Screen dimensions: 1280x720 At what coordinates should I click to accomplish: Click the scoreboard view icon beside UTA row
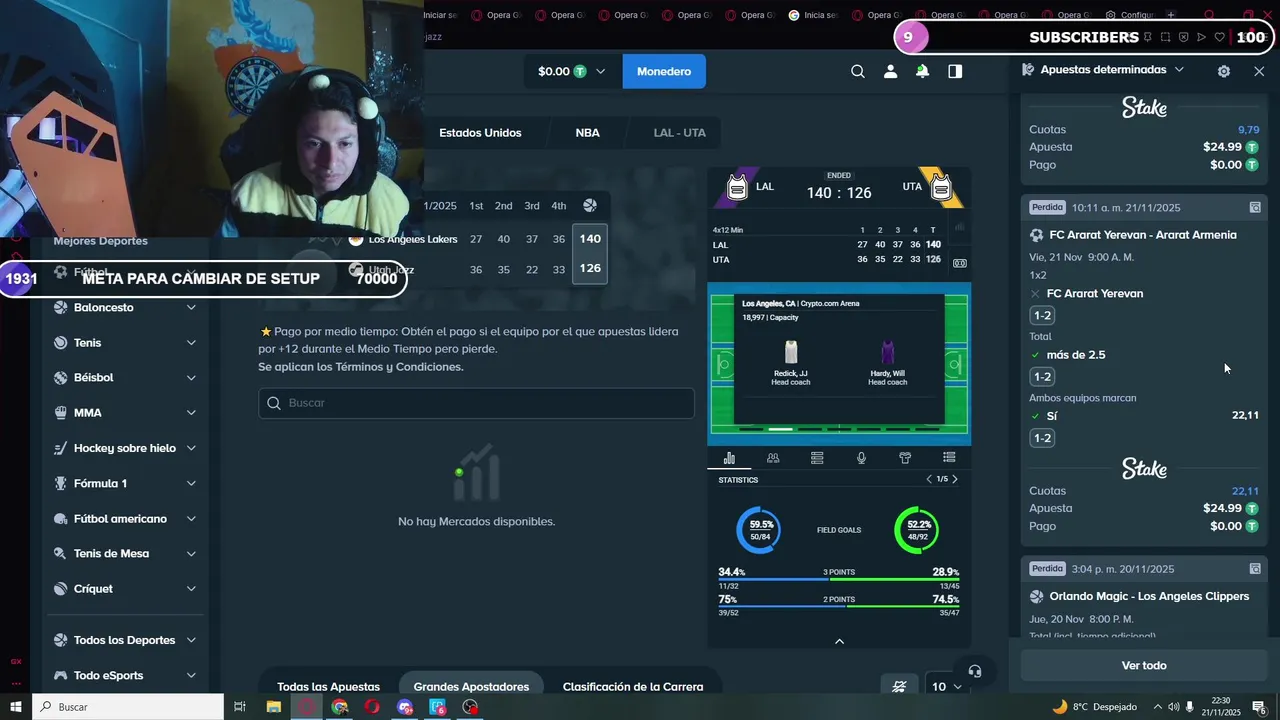960,263
